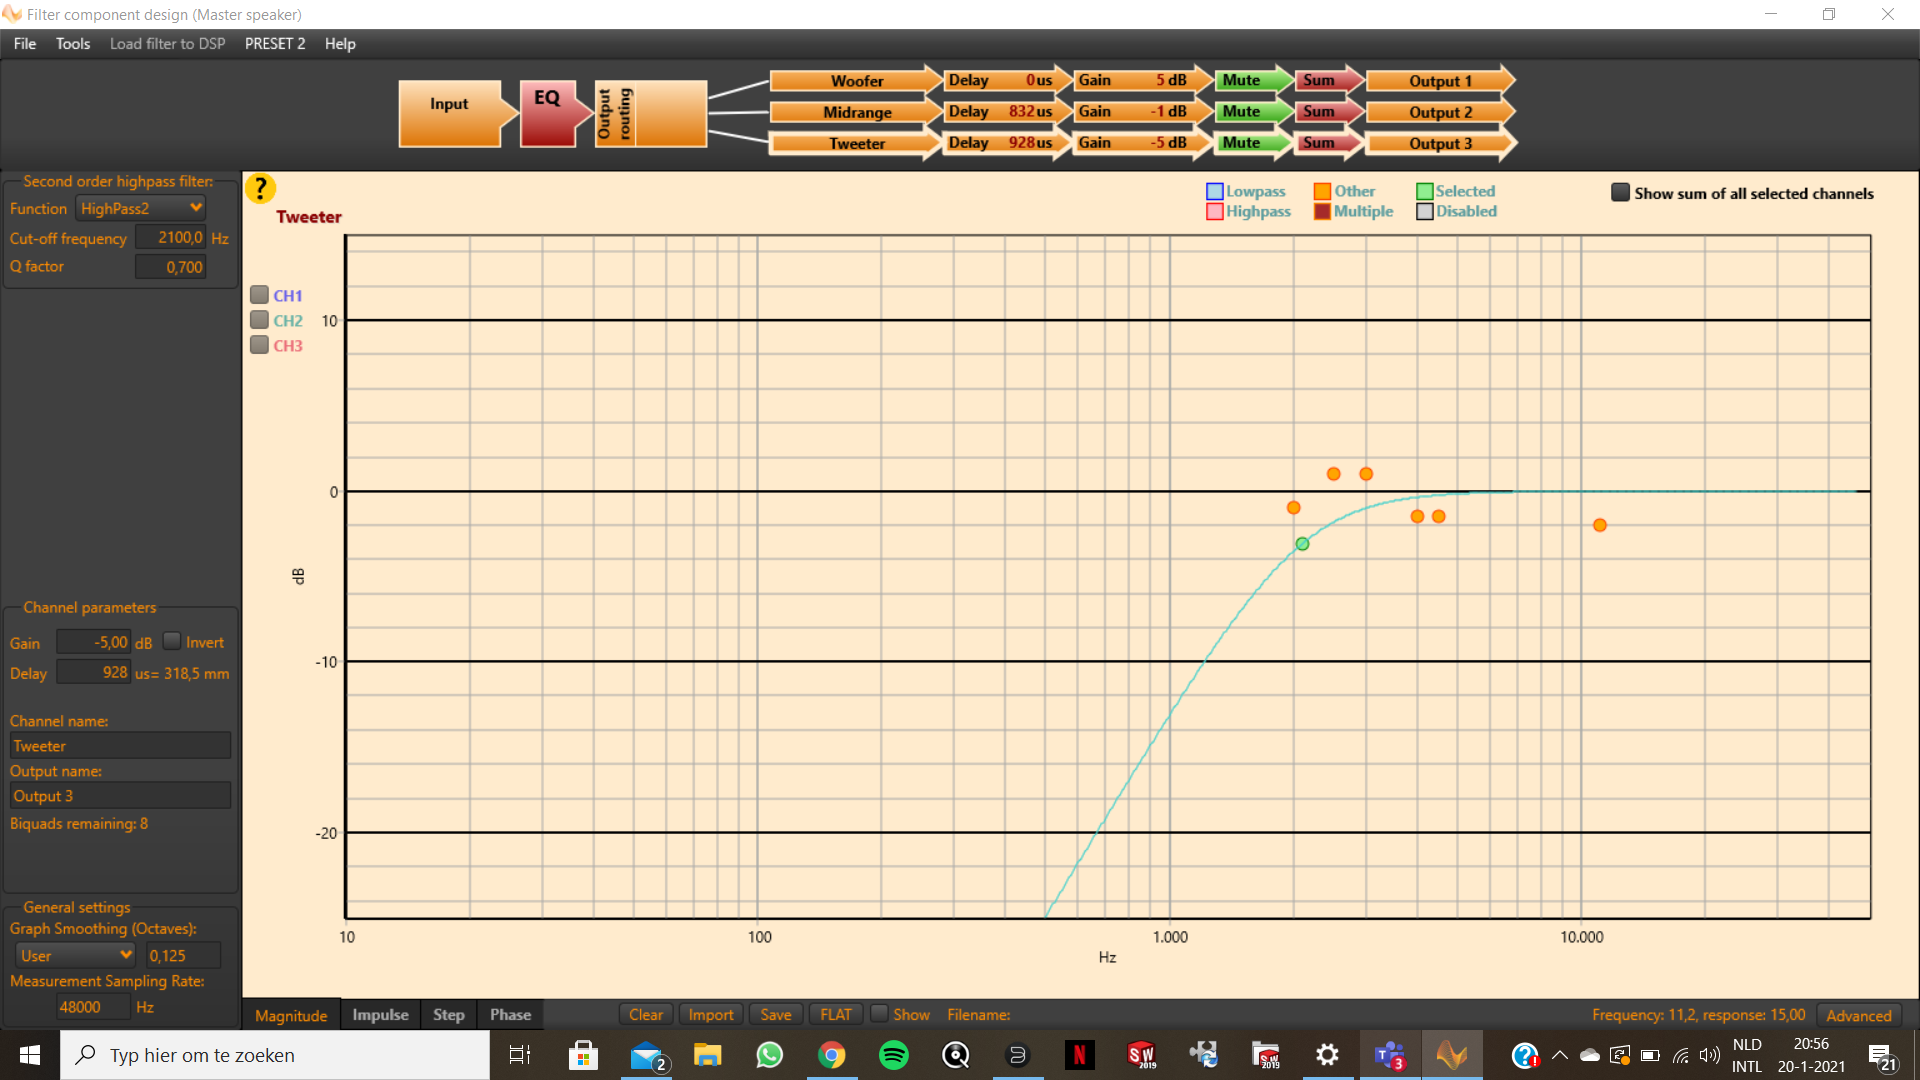Click the Sum block for Midrange row
Screen dimensions: 1920x1080
1328,112
